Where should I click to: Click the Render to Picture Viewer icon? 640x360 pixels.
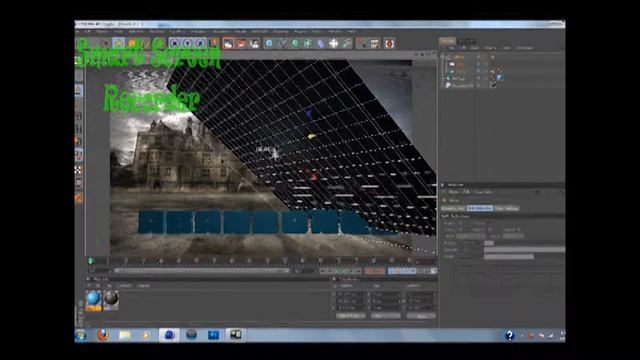[x=242, y=43]
